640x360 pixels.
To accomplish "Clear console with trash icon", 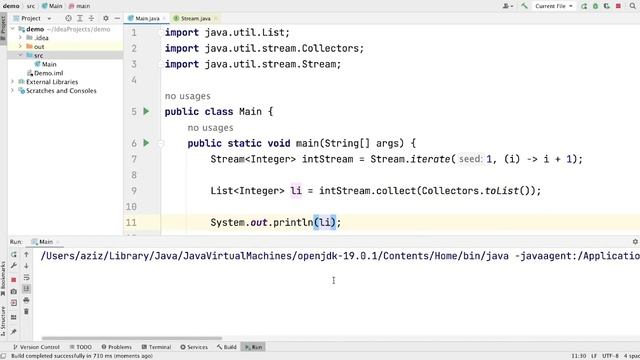I will 27,311.
